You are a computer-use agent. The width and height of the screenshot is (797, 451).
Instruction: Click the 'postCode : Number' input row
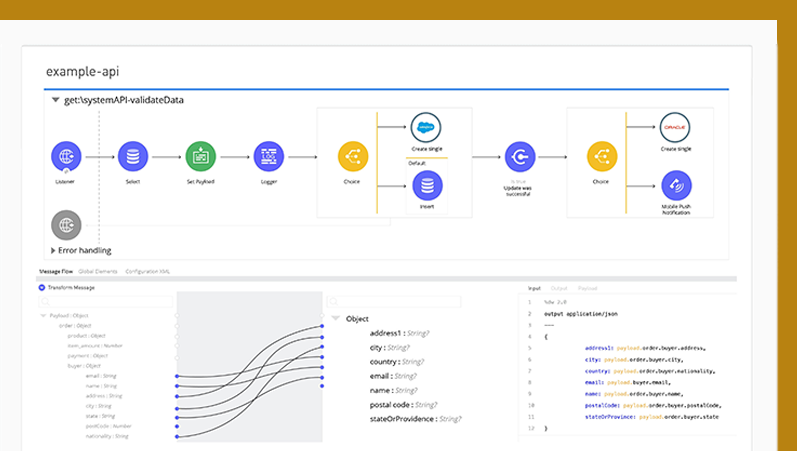[108, 426]
